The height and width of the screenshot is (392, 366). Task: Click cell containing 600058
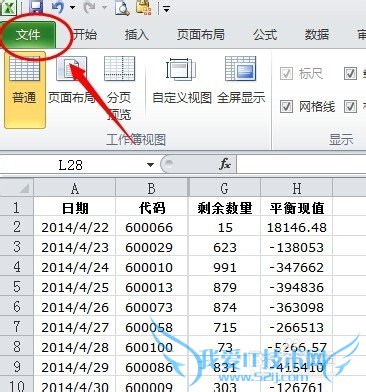152,327
